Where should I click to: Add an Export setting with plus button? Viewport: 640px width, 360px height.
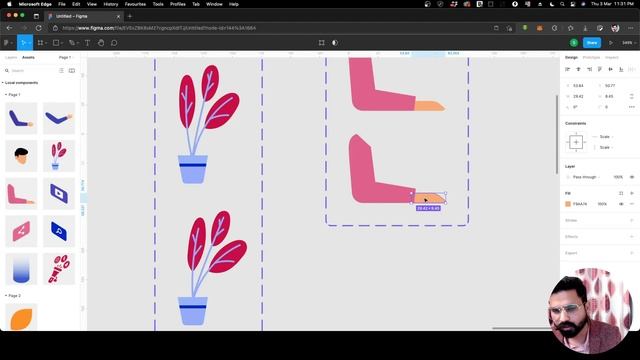[x=632, y=253]
